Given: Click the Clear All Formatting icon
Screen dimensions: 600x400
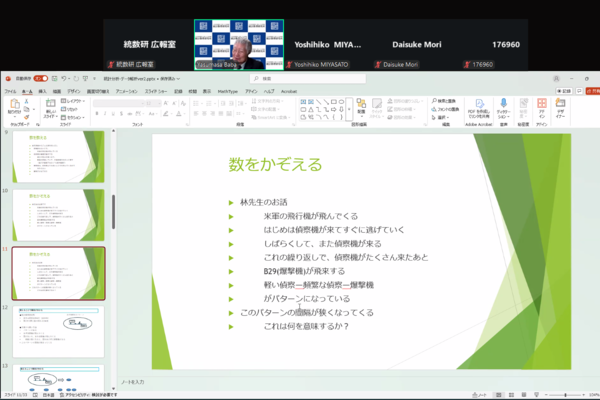Looking at the screenshot, I should coord(183,103).
